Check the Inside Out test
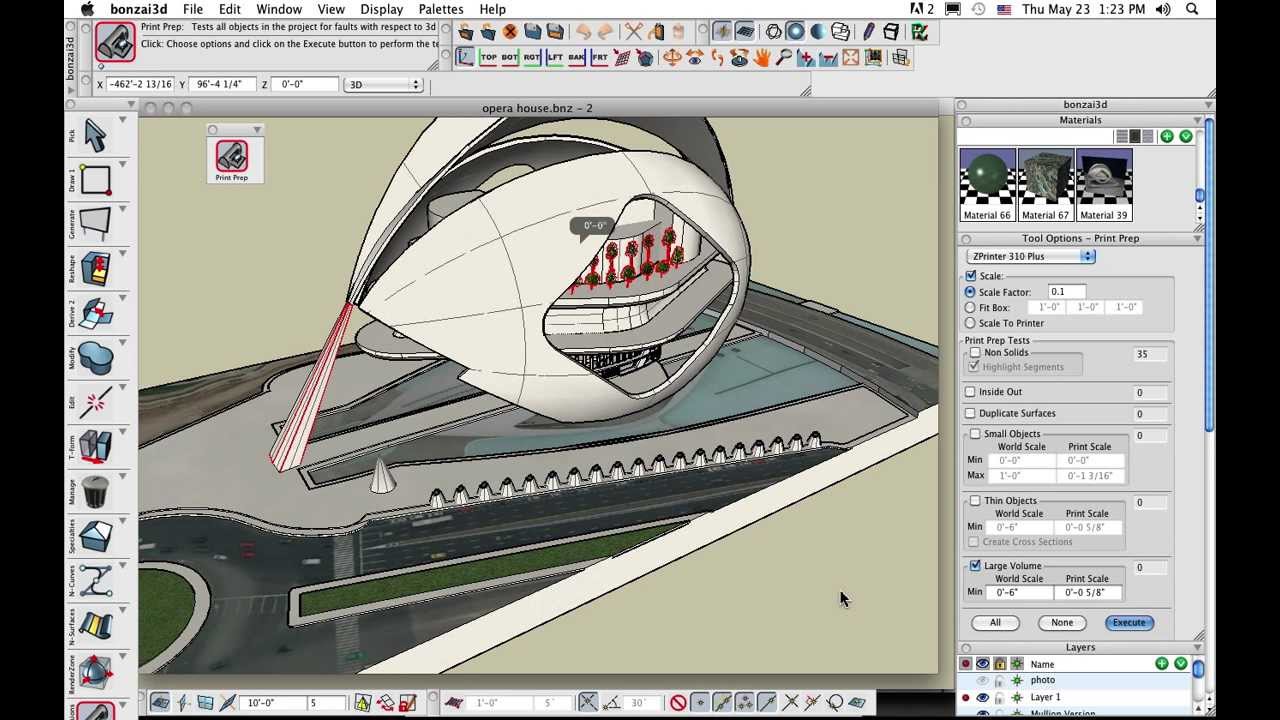Viewport: 1280px width, 720px height. (x=970, y=392)
